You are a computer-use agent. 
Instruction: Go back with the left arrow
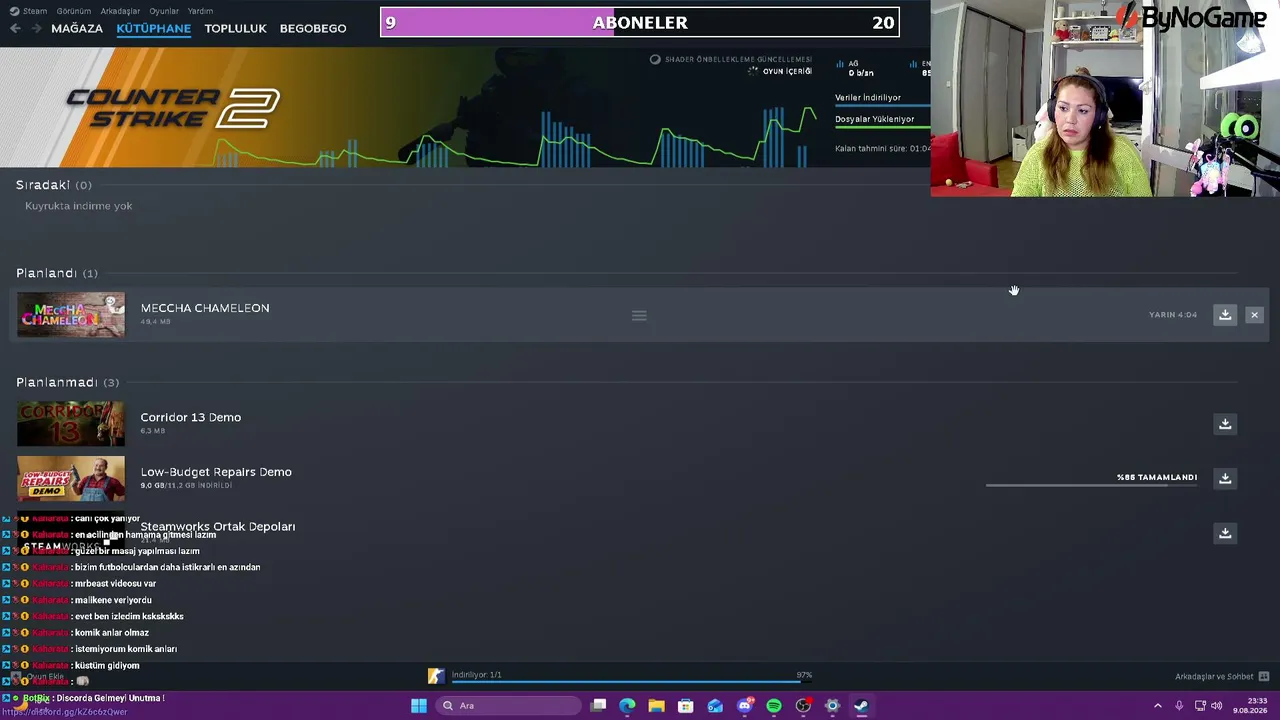[15, 28]
